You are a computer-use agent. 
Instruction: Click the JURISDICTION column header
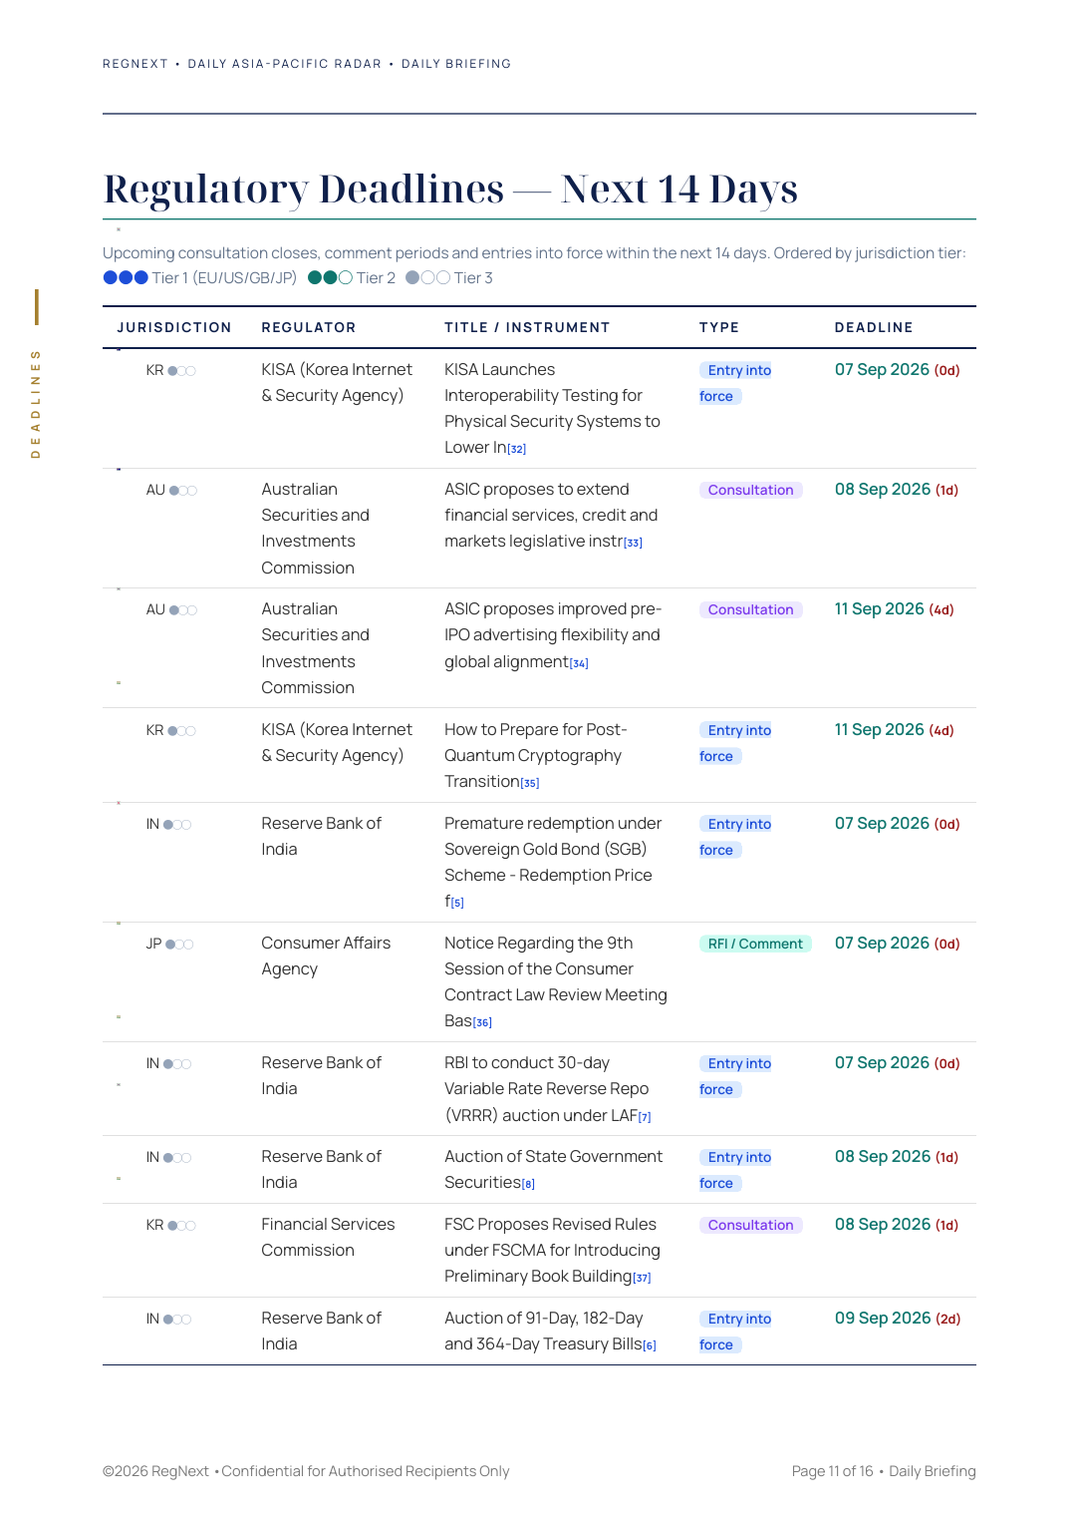(174, 328)
